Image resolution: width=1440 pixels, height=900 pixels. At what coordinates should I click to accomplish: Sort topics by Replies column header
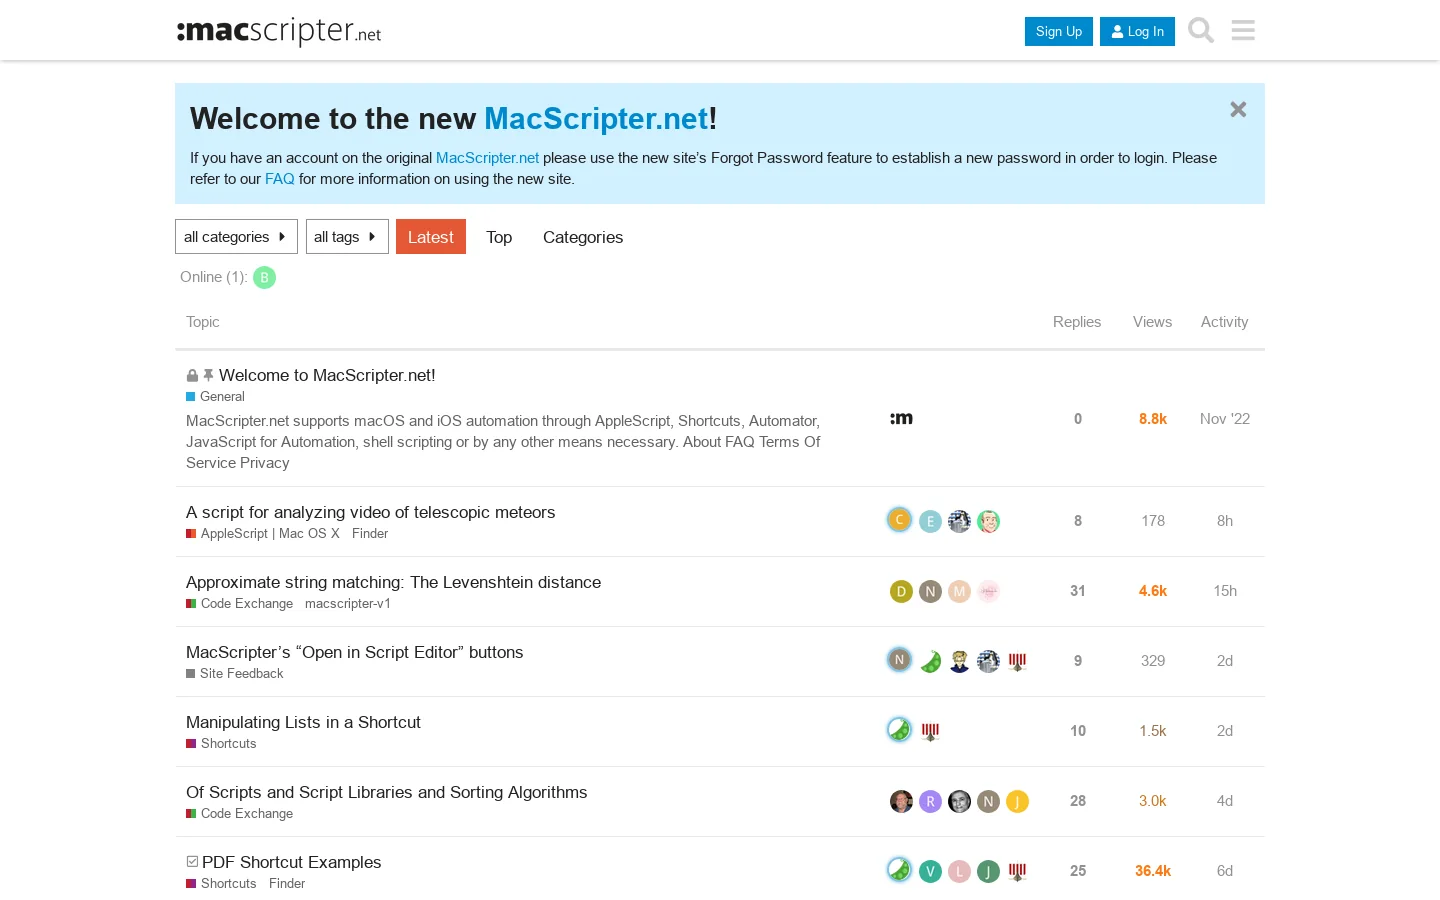click(x=1077, y=322)
